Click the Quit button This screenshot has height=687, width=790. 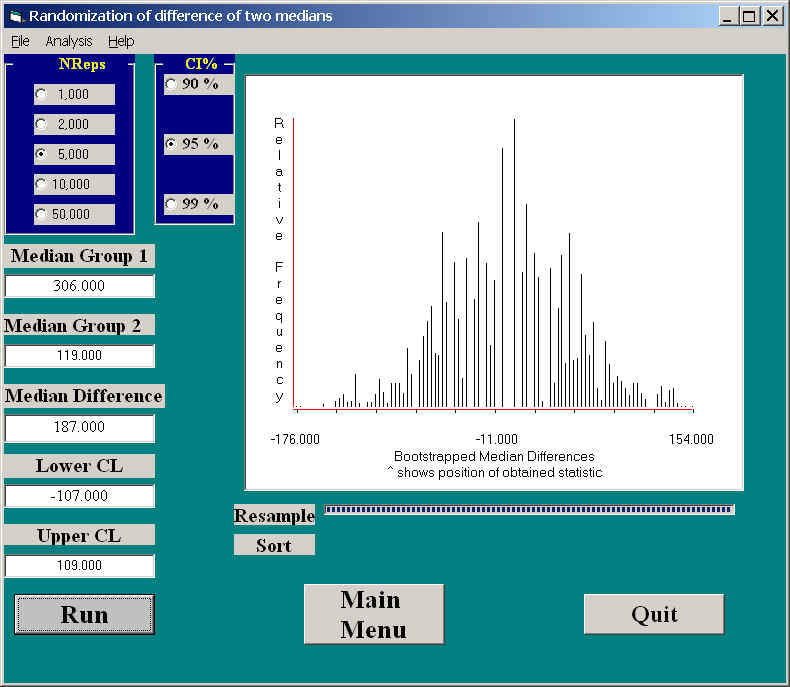[653, 614]
